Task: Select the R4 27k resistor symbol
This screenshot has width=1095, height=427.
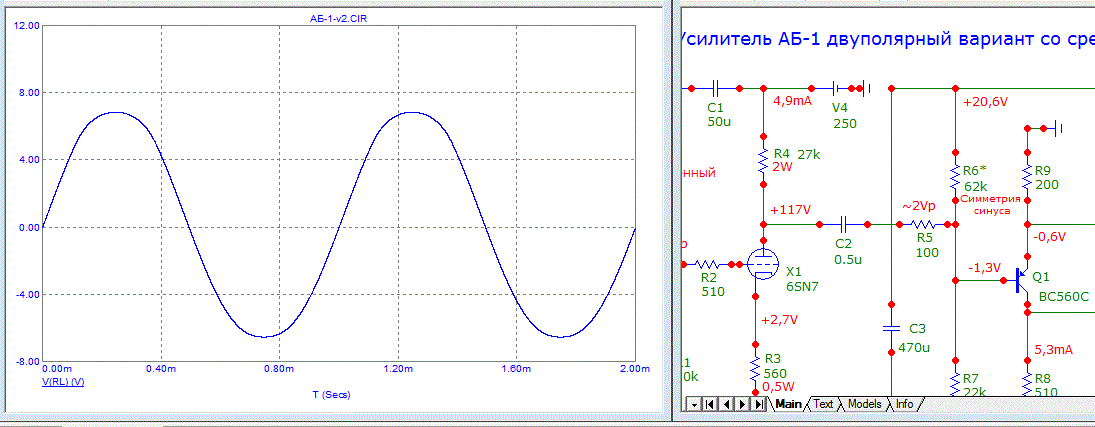Action: [x=763, y=161]
